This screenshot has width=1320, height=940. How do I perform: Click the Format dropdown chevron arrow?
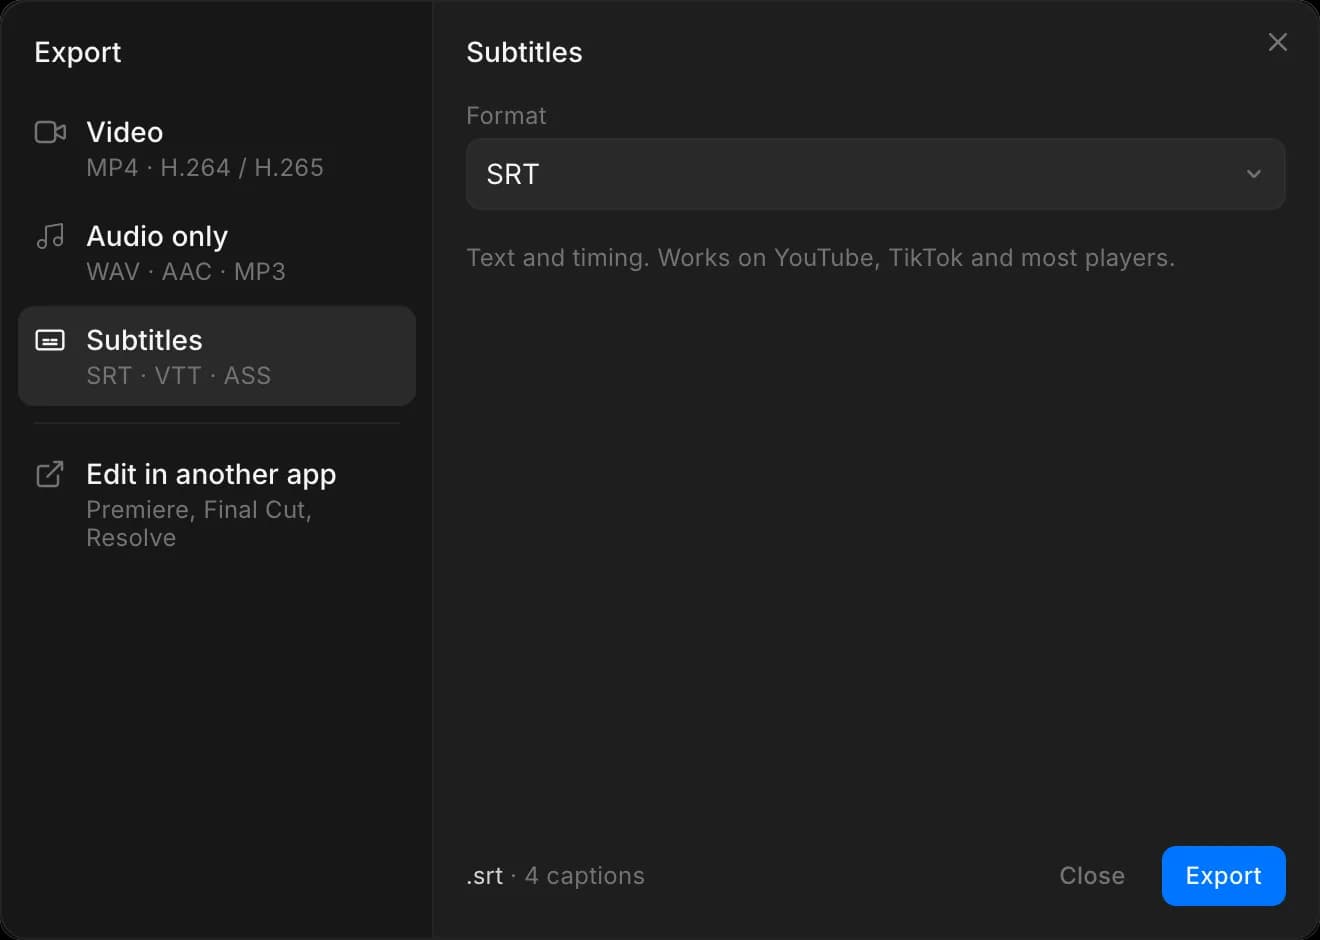click(1253, 174)
